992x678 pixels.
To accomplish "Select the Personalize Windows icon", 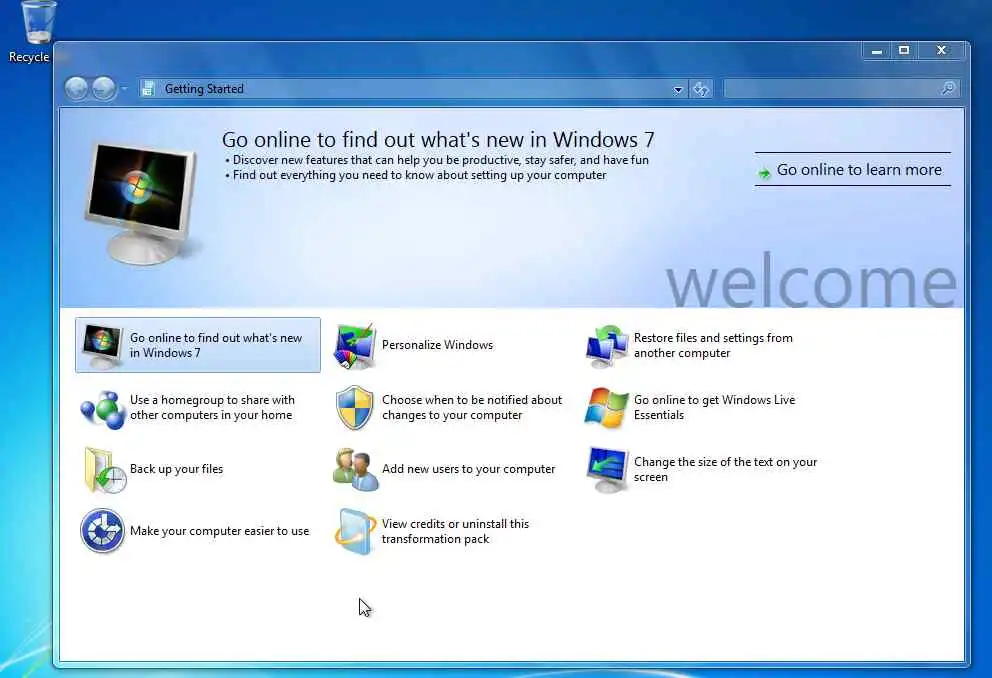I will 355,346.
